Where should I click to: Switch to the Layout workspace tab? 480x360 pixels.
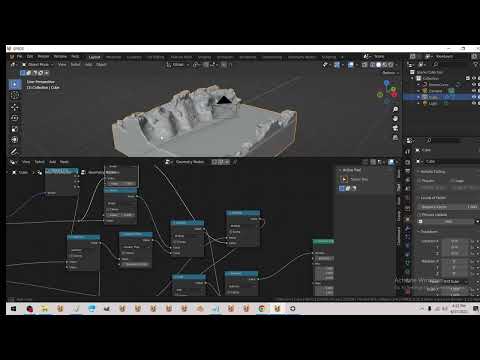(94, 57)
